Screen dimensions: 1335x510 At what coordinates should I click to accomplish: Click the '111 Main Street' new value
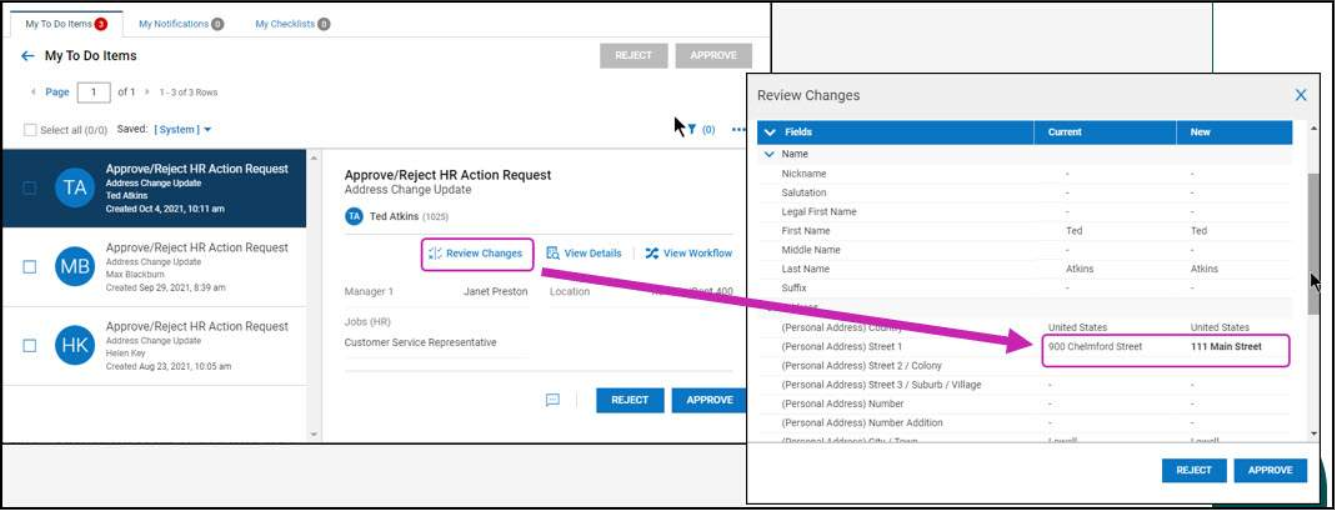(1226, 347)
